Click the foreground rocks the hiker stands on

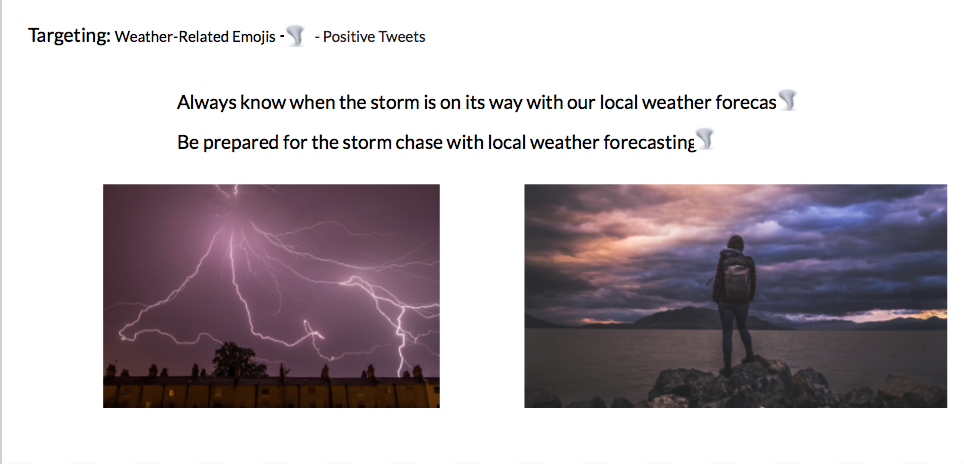pyautogui.click(x=738, y=385)
